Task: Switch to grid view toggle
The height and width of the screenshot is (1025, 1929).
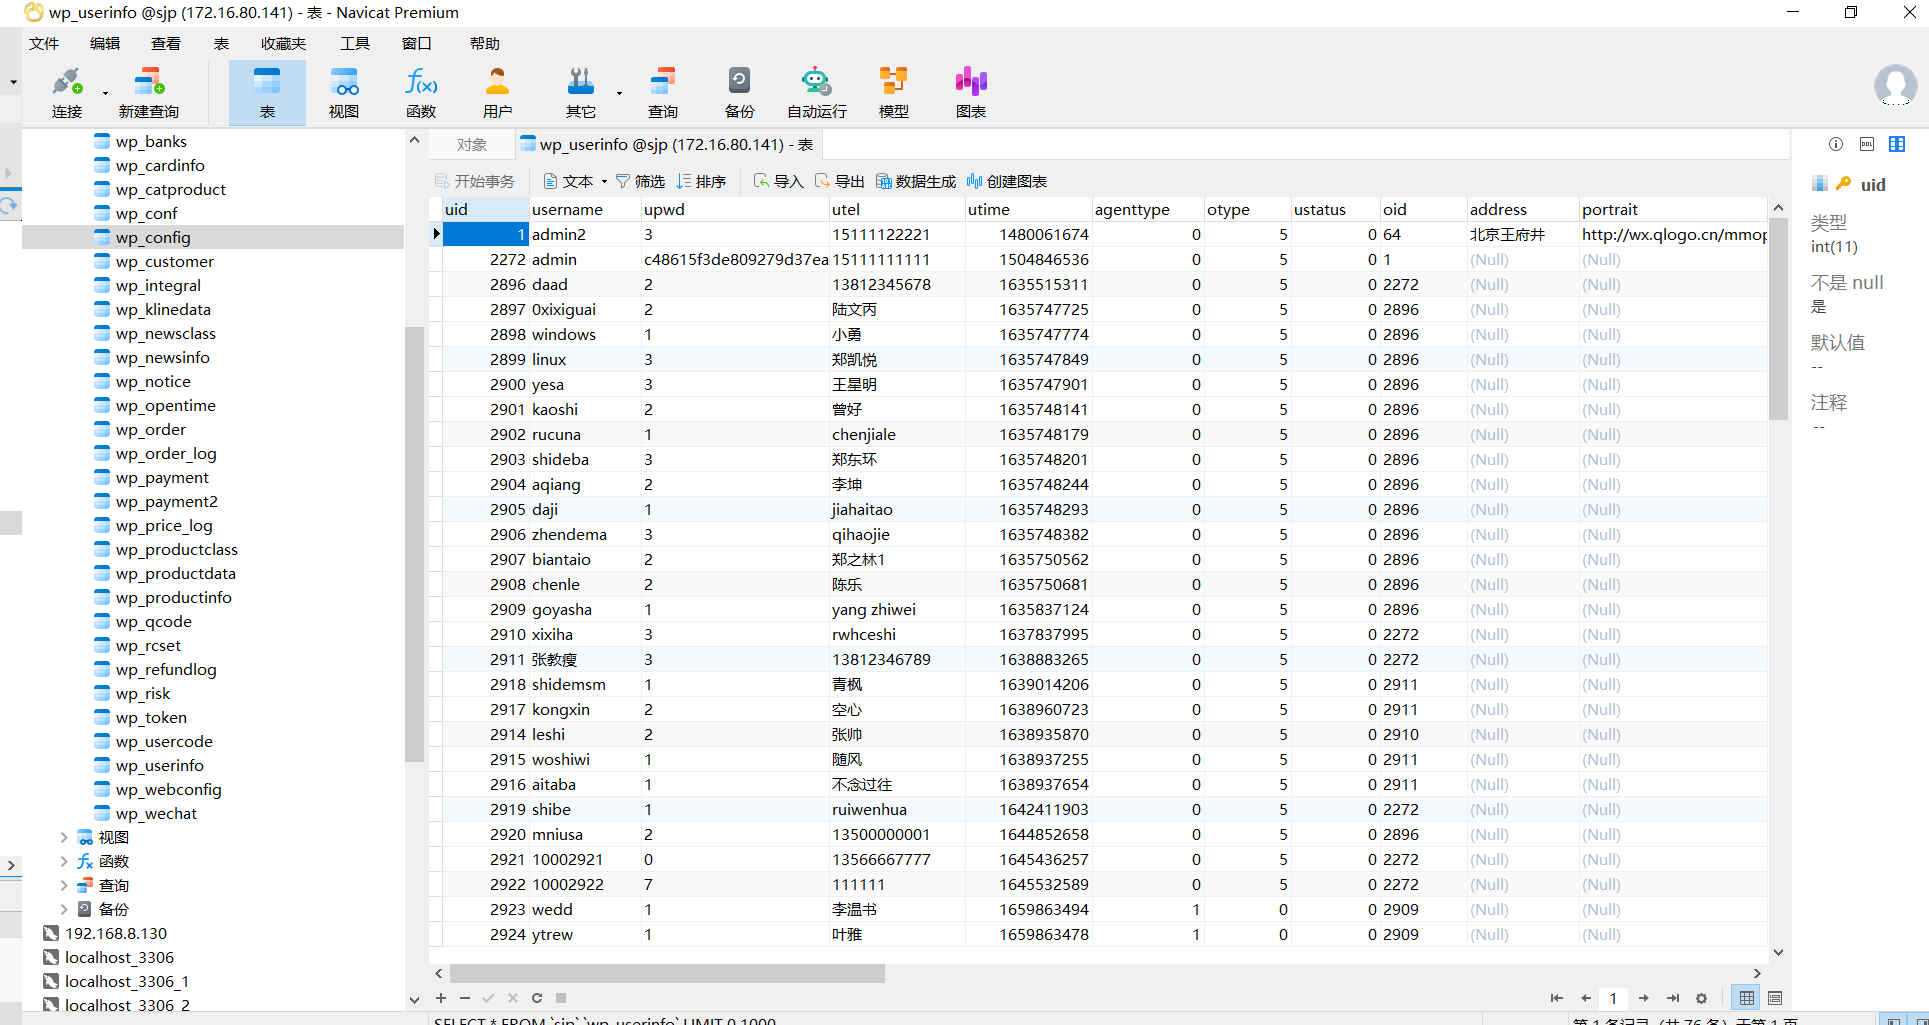Action: tap(1747, 998)
